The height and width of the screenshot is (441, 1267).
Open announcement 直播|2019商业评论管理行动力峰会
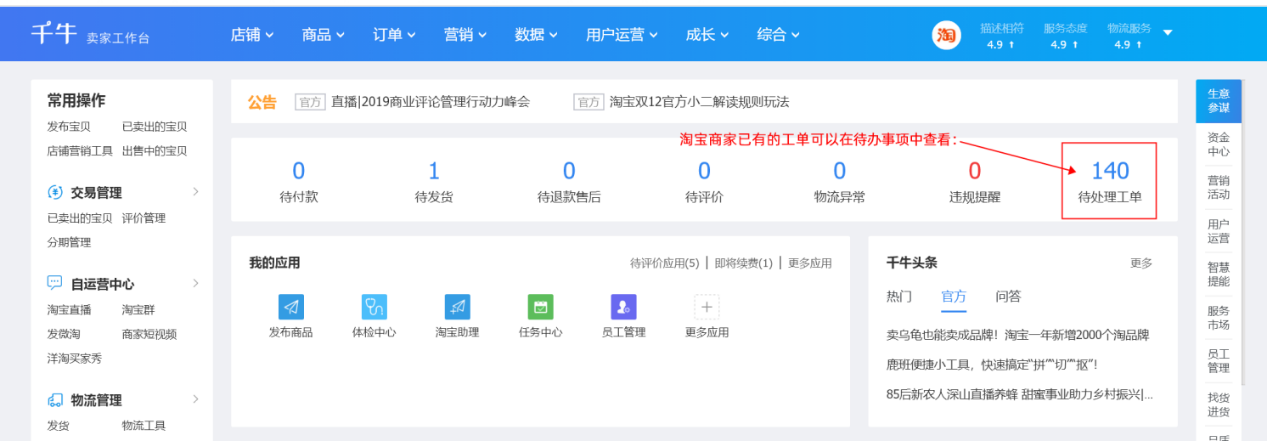pos(430,102)
